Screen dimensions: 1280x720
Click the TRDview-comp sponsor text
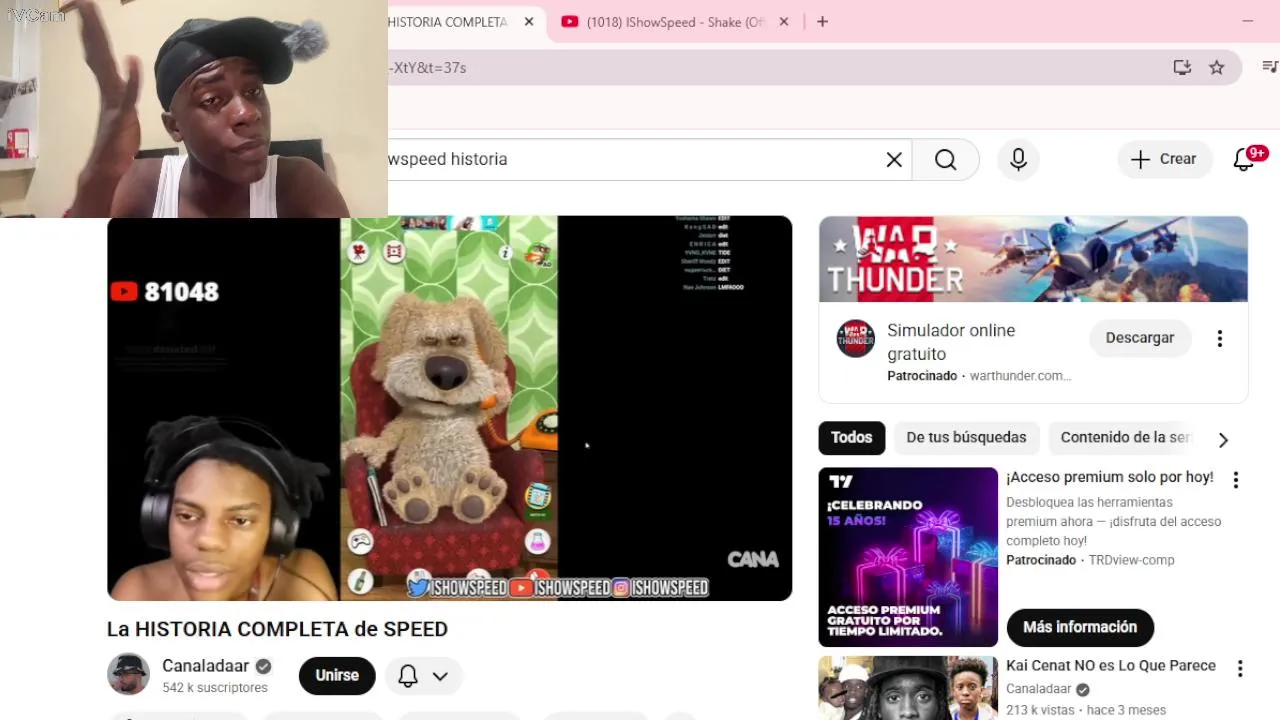coord(1131,560)
